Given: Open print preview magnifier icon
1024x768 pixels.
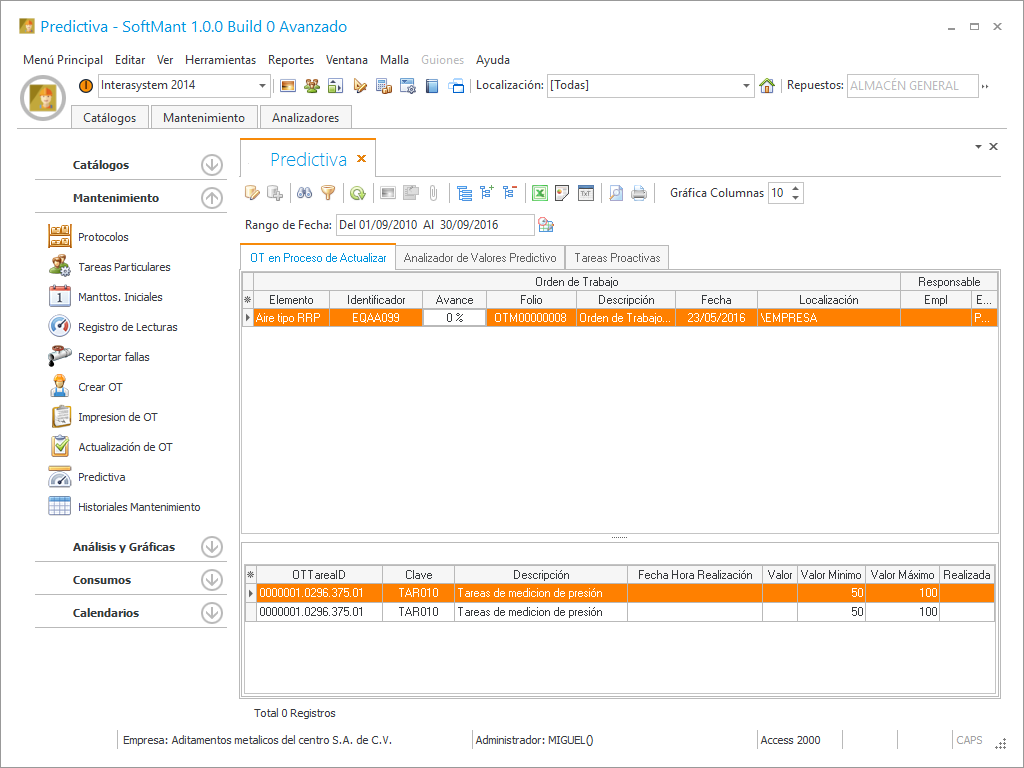Looking at the screenshot, I should (x=616, y=193).
